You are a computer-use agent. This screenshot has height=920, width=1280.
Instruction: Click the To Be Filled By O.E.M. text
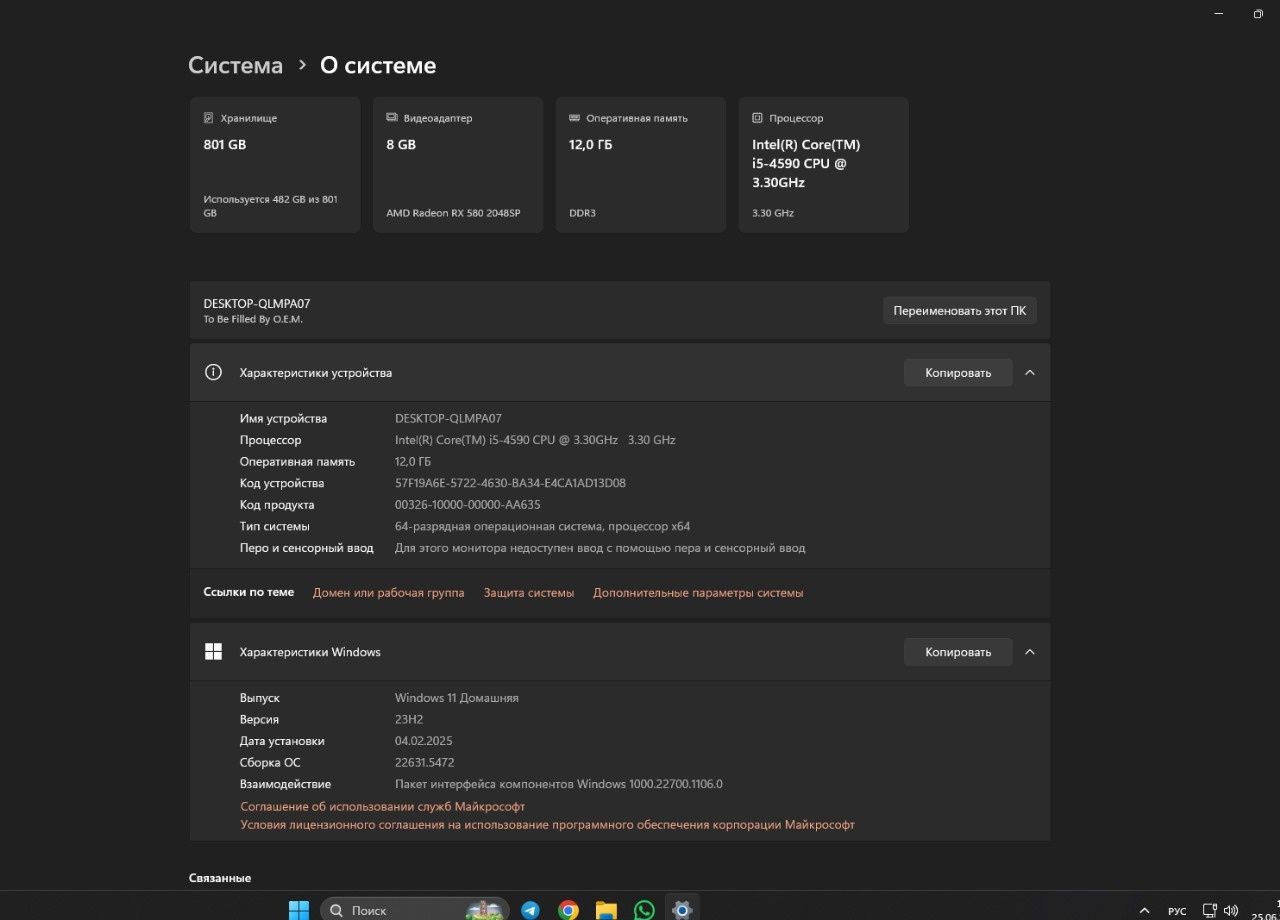click(253, 320)
